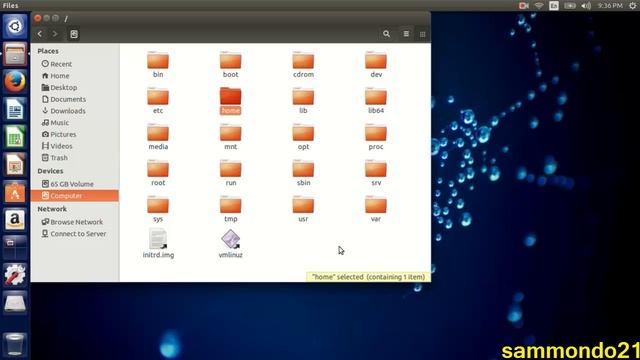Screen dimensions: 640x360
Task: Switch to grid icon view
Action: [422, 34]
